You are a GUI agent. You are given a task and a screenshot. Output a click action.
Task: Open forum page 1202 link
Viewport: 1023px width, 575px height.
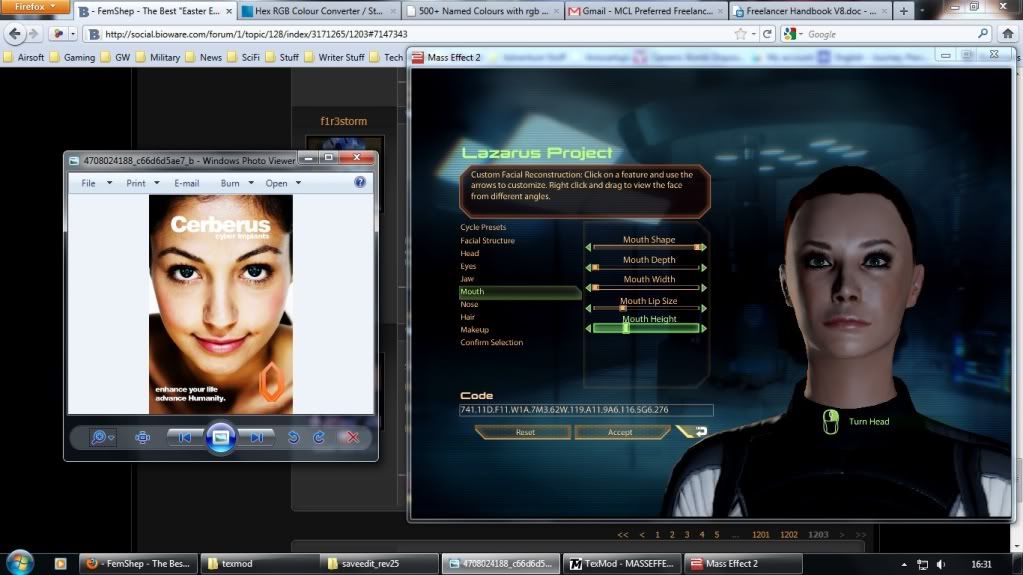tap(789, 535)
